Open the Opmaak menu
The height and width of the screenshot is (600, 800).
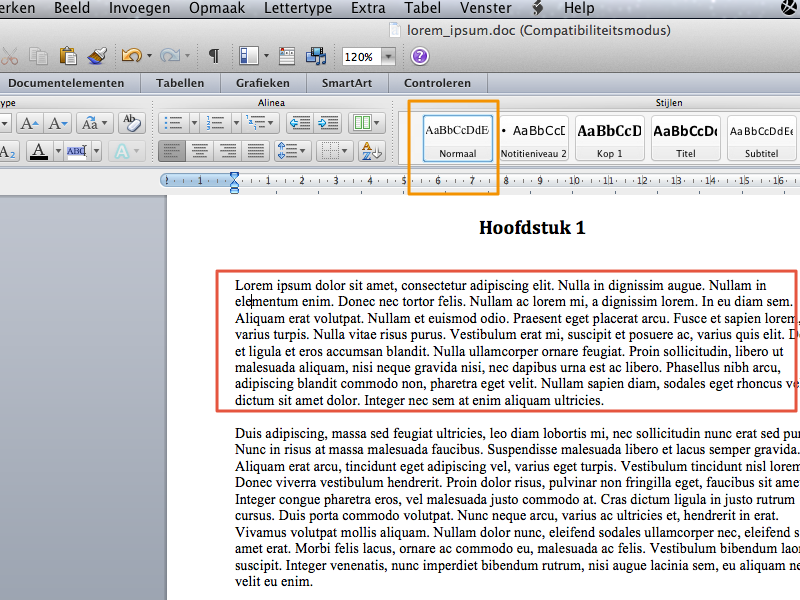[x=217, y=8]
